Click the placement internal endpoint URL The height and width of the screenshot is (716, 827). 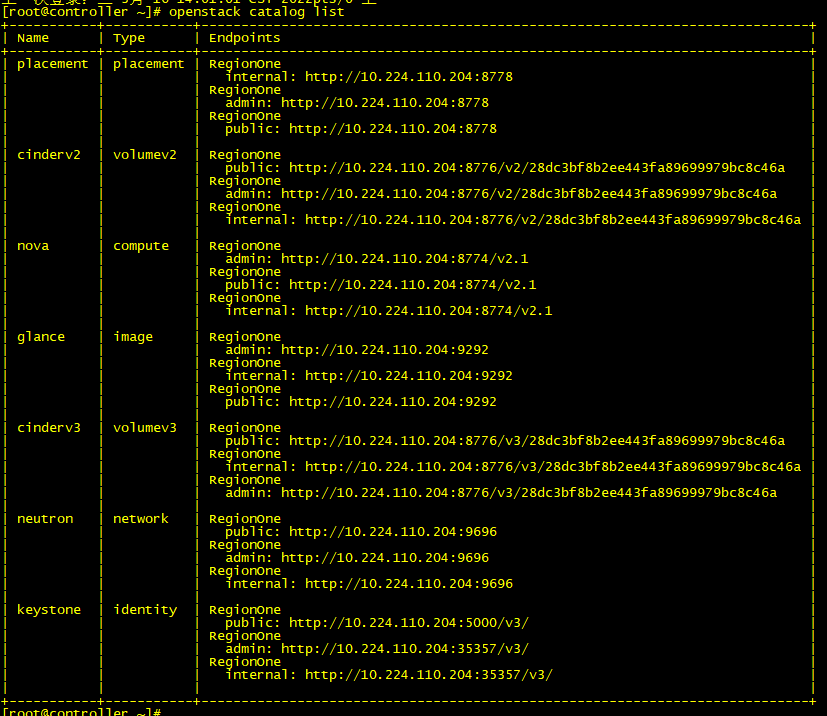tap(408, 77)
